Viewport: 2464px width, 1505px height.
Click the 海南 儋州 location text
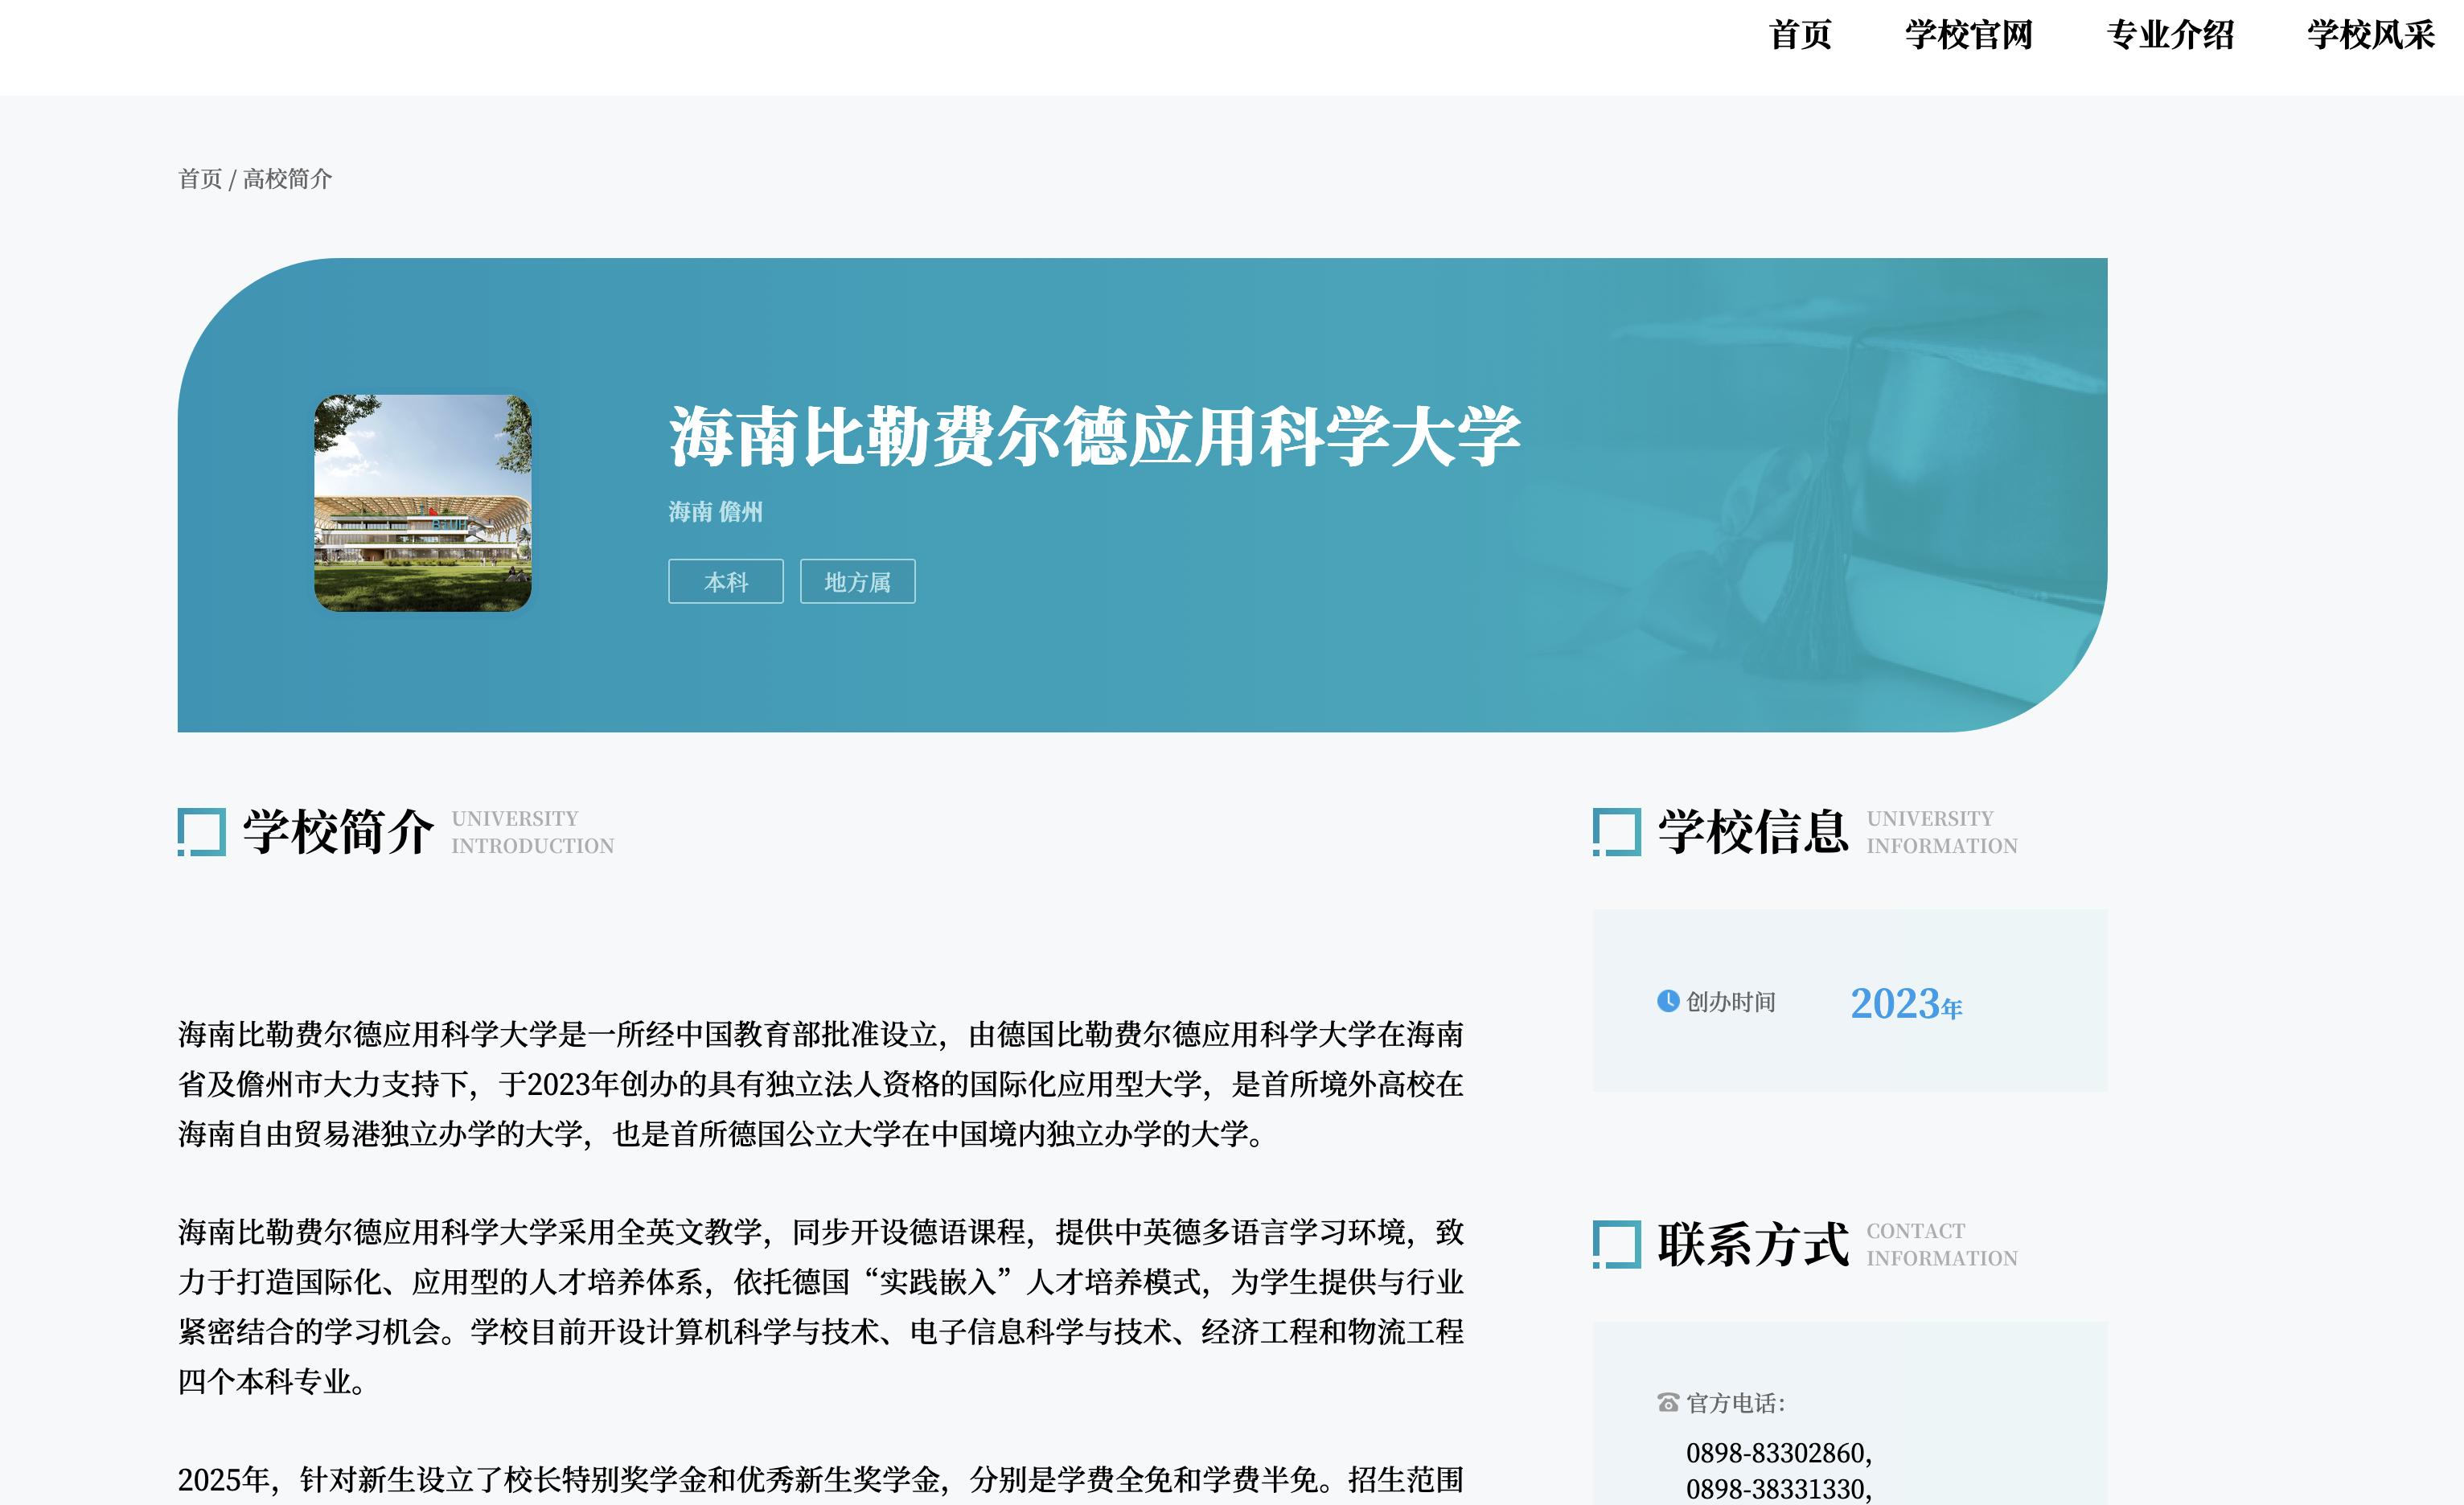[715, 512]
